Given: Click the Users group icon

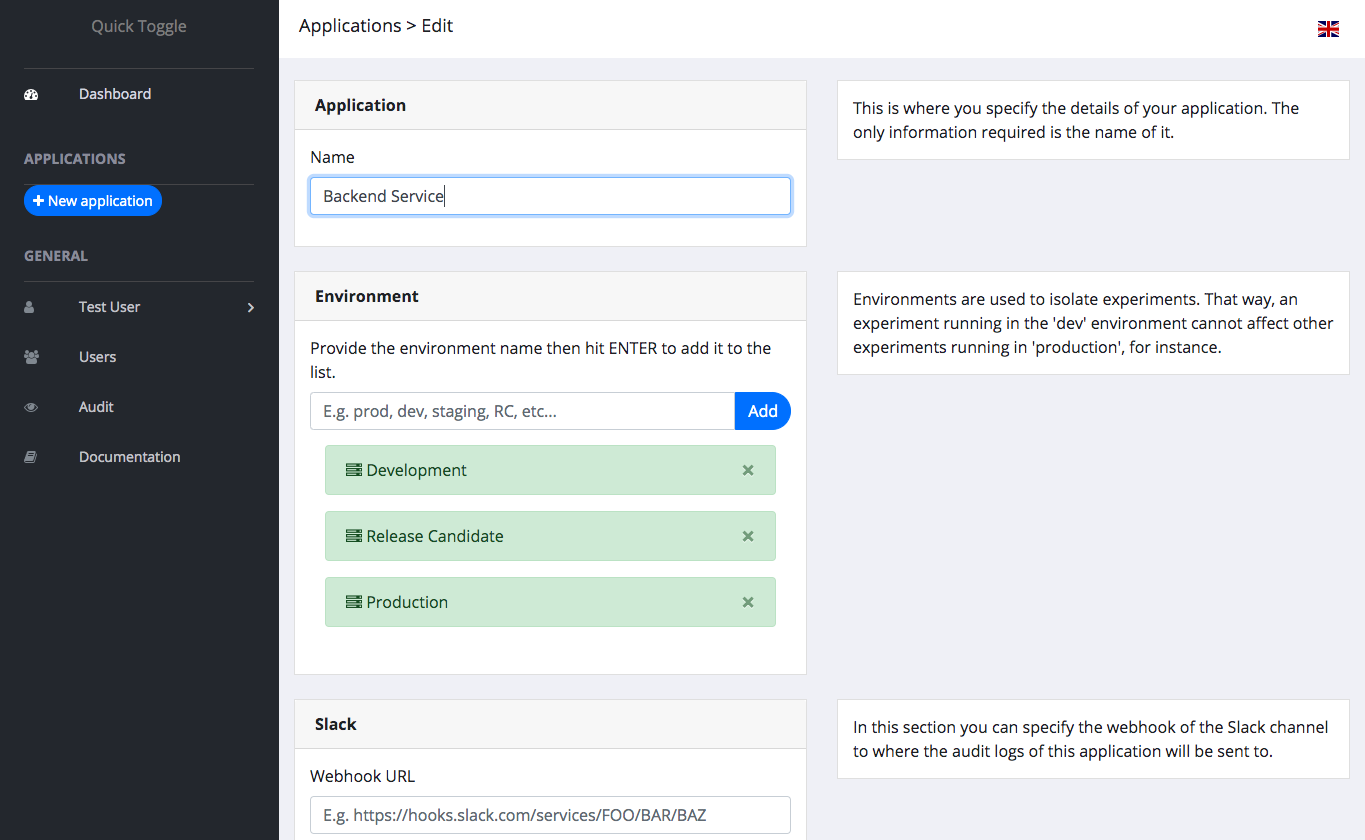Looking at the screenshot, I should (30, 356).
